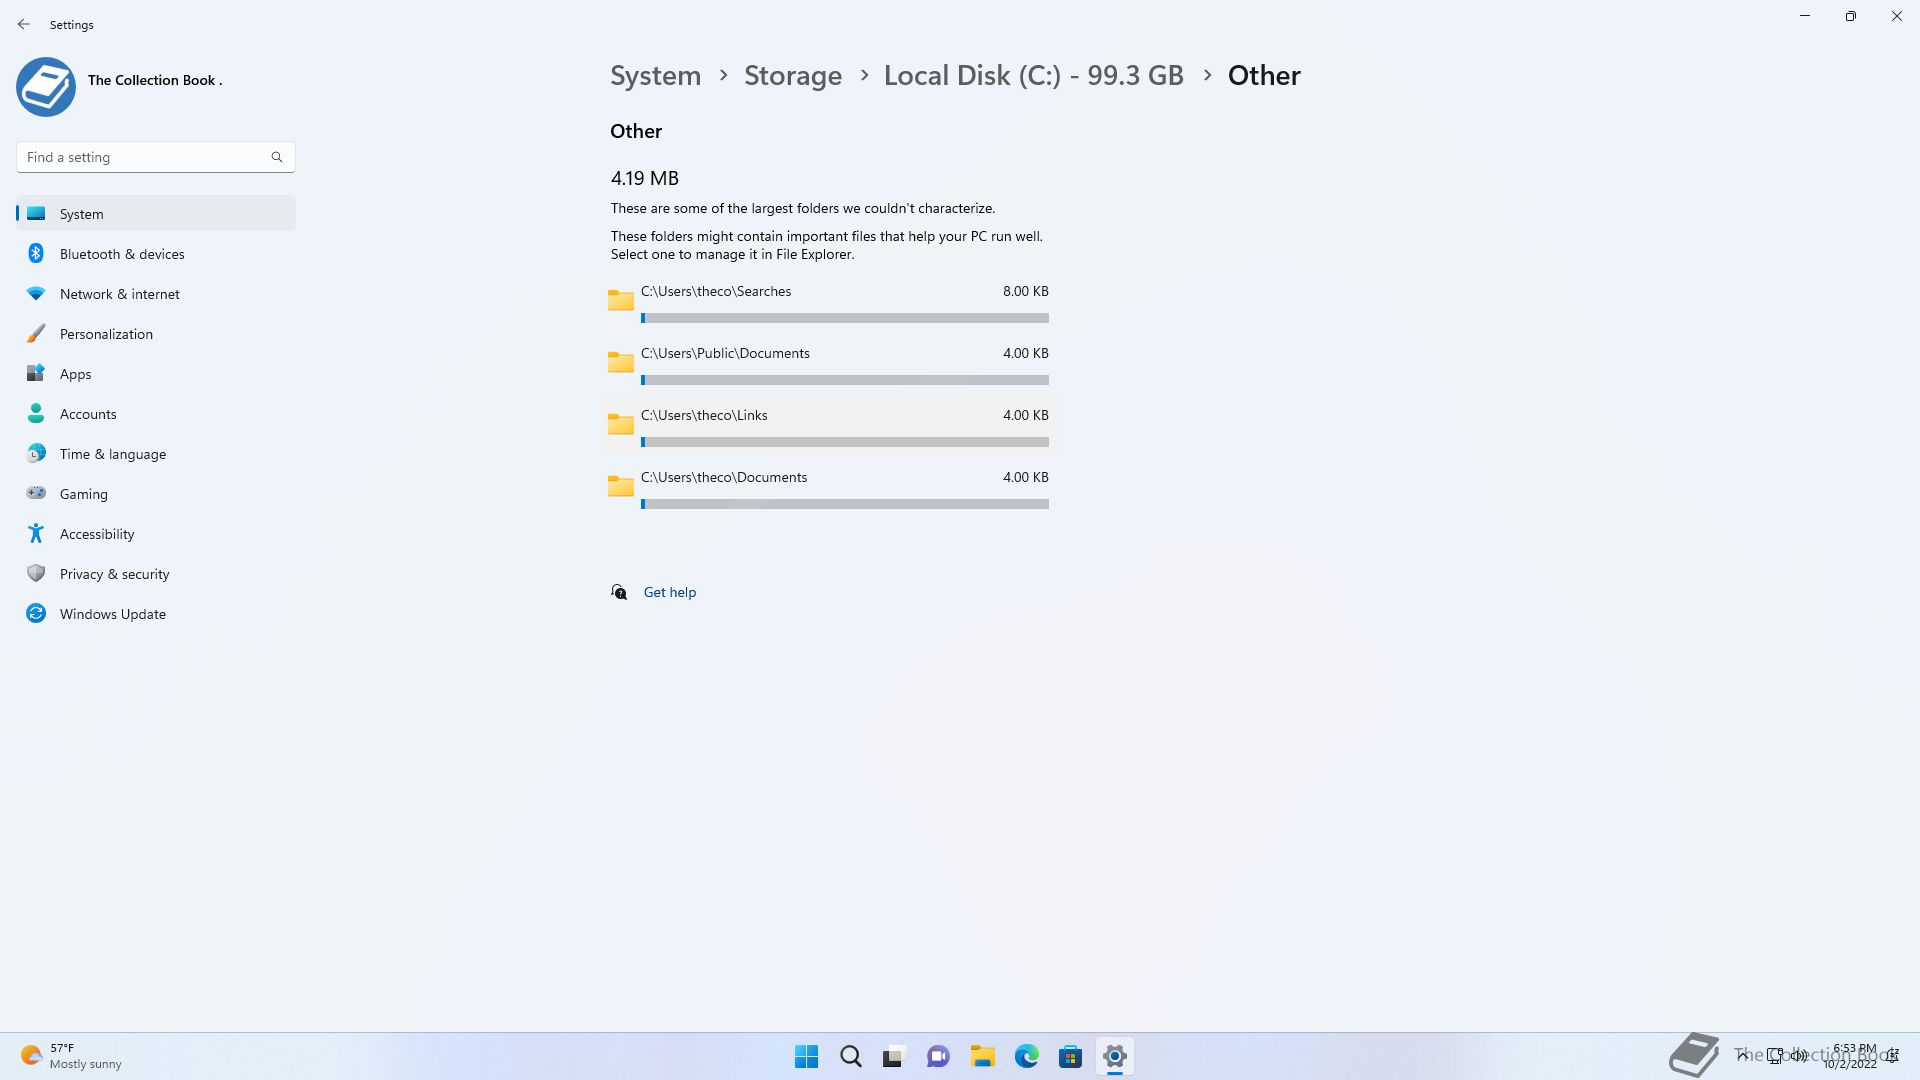The width and height of the screenshot is (1920, 1080).
Task: Click usage bar under Public\Documents
Action: (x=845, y=380)
